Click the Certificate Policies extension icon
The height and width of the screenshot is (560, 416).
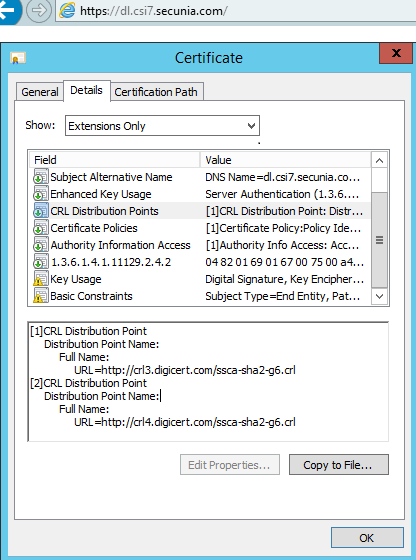tap(41, 228)
